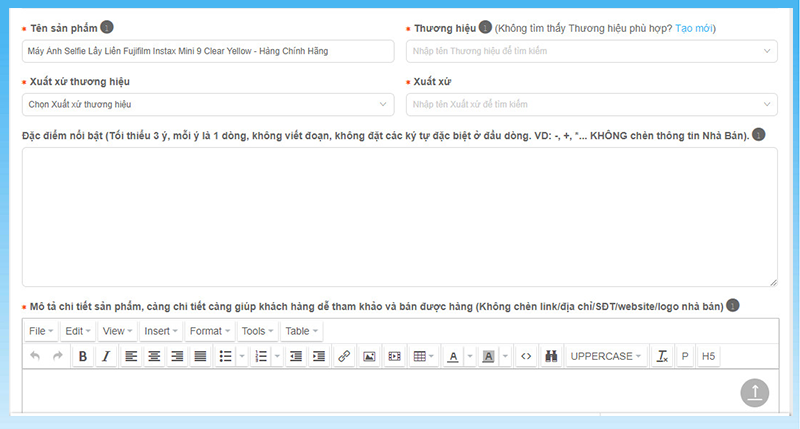Image resolution: width=800 pixels, height=429 pixels.
Task: Expand the Xuất xứ search dropdown
Action: pos(592,104)
